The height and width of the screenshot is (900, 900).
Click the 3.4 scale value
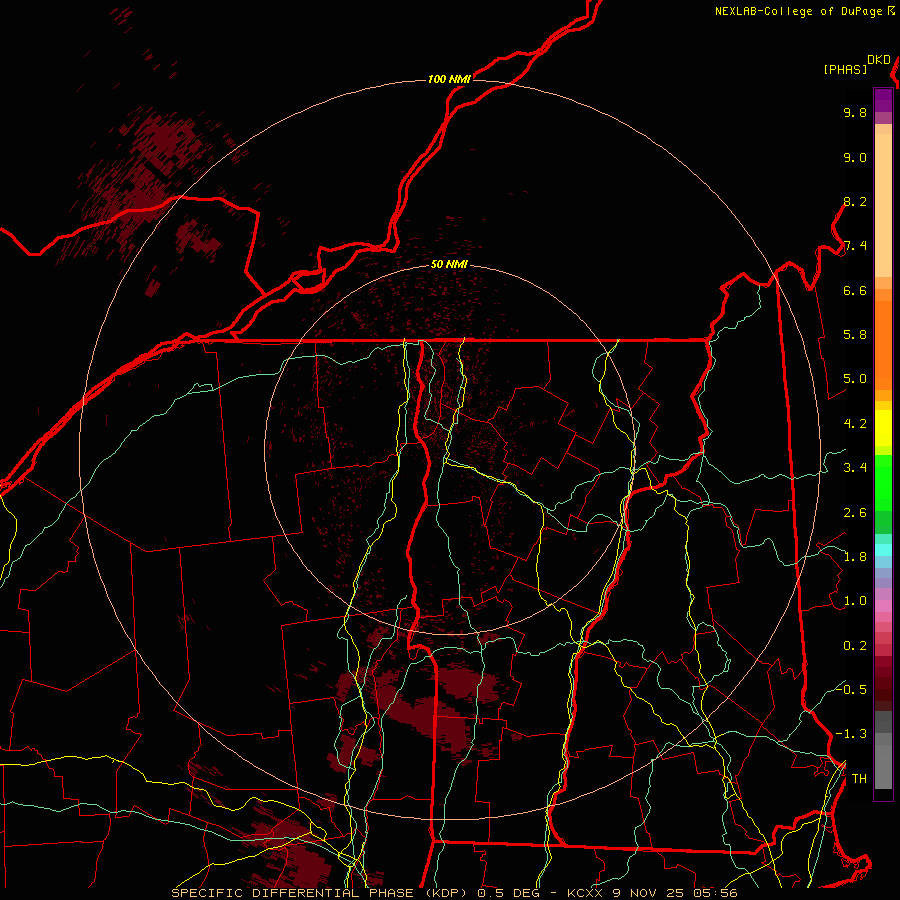pyautogui.click(x=855, y=468)
